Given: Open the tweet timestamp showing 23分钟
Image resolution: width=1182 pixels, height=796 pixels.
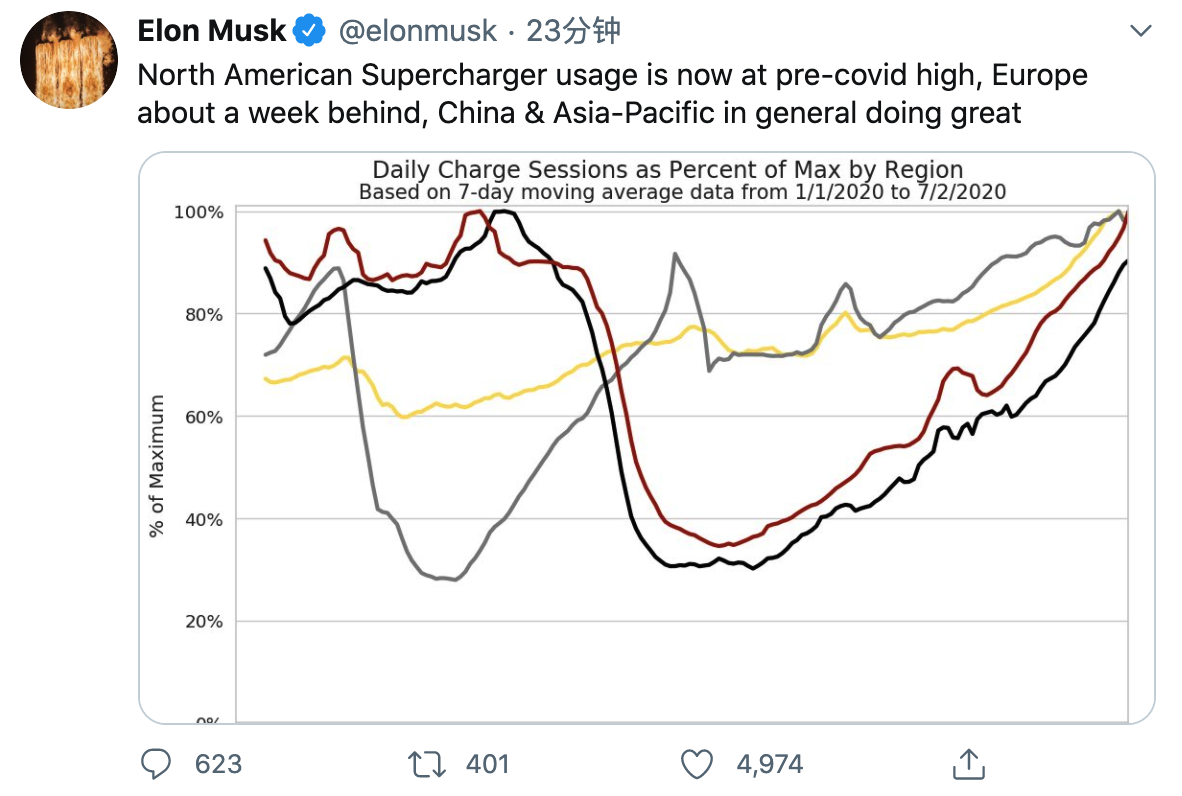Looking at the screenshot, I should (x=573, y=32).
